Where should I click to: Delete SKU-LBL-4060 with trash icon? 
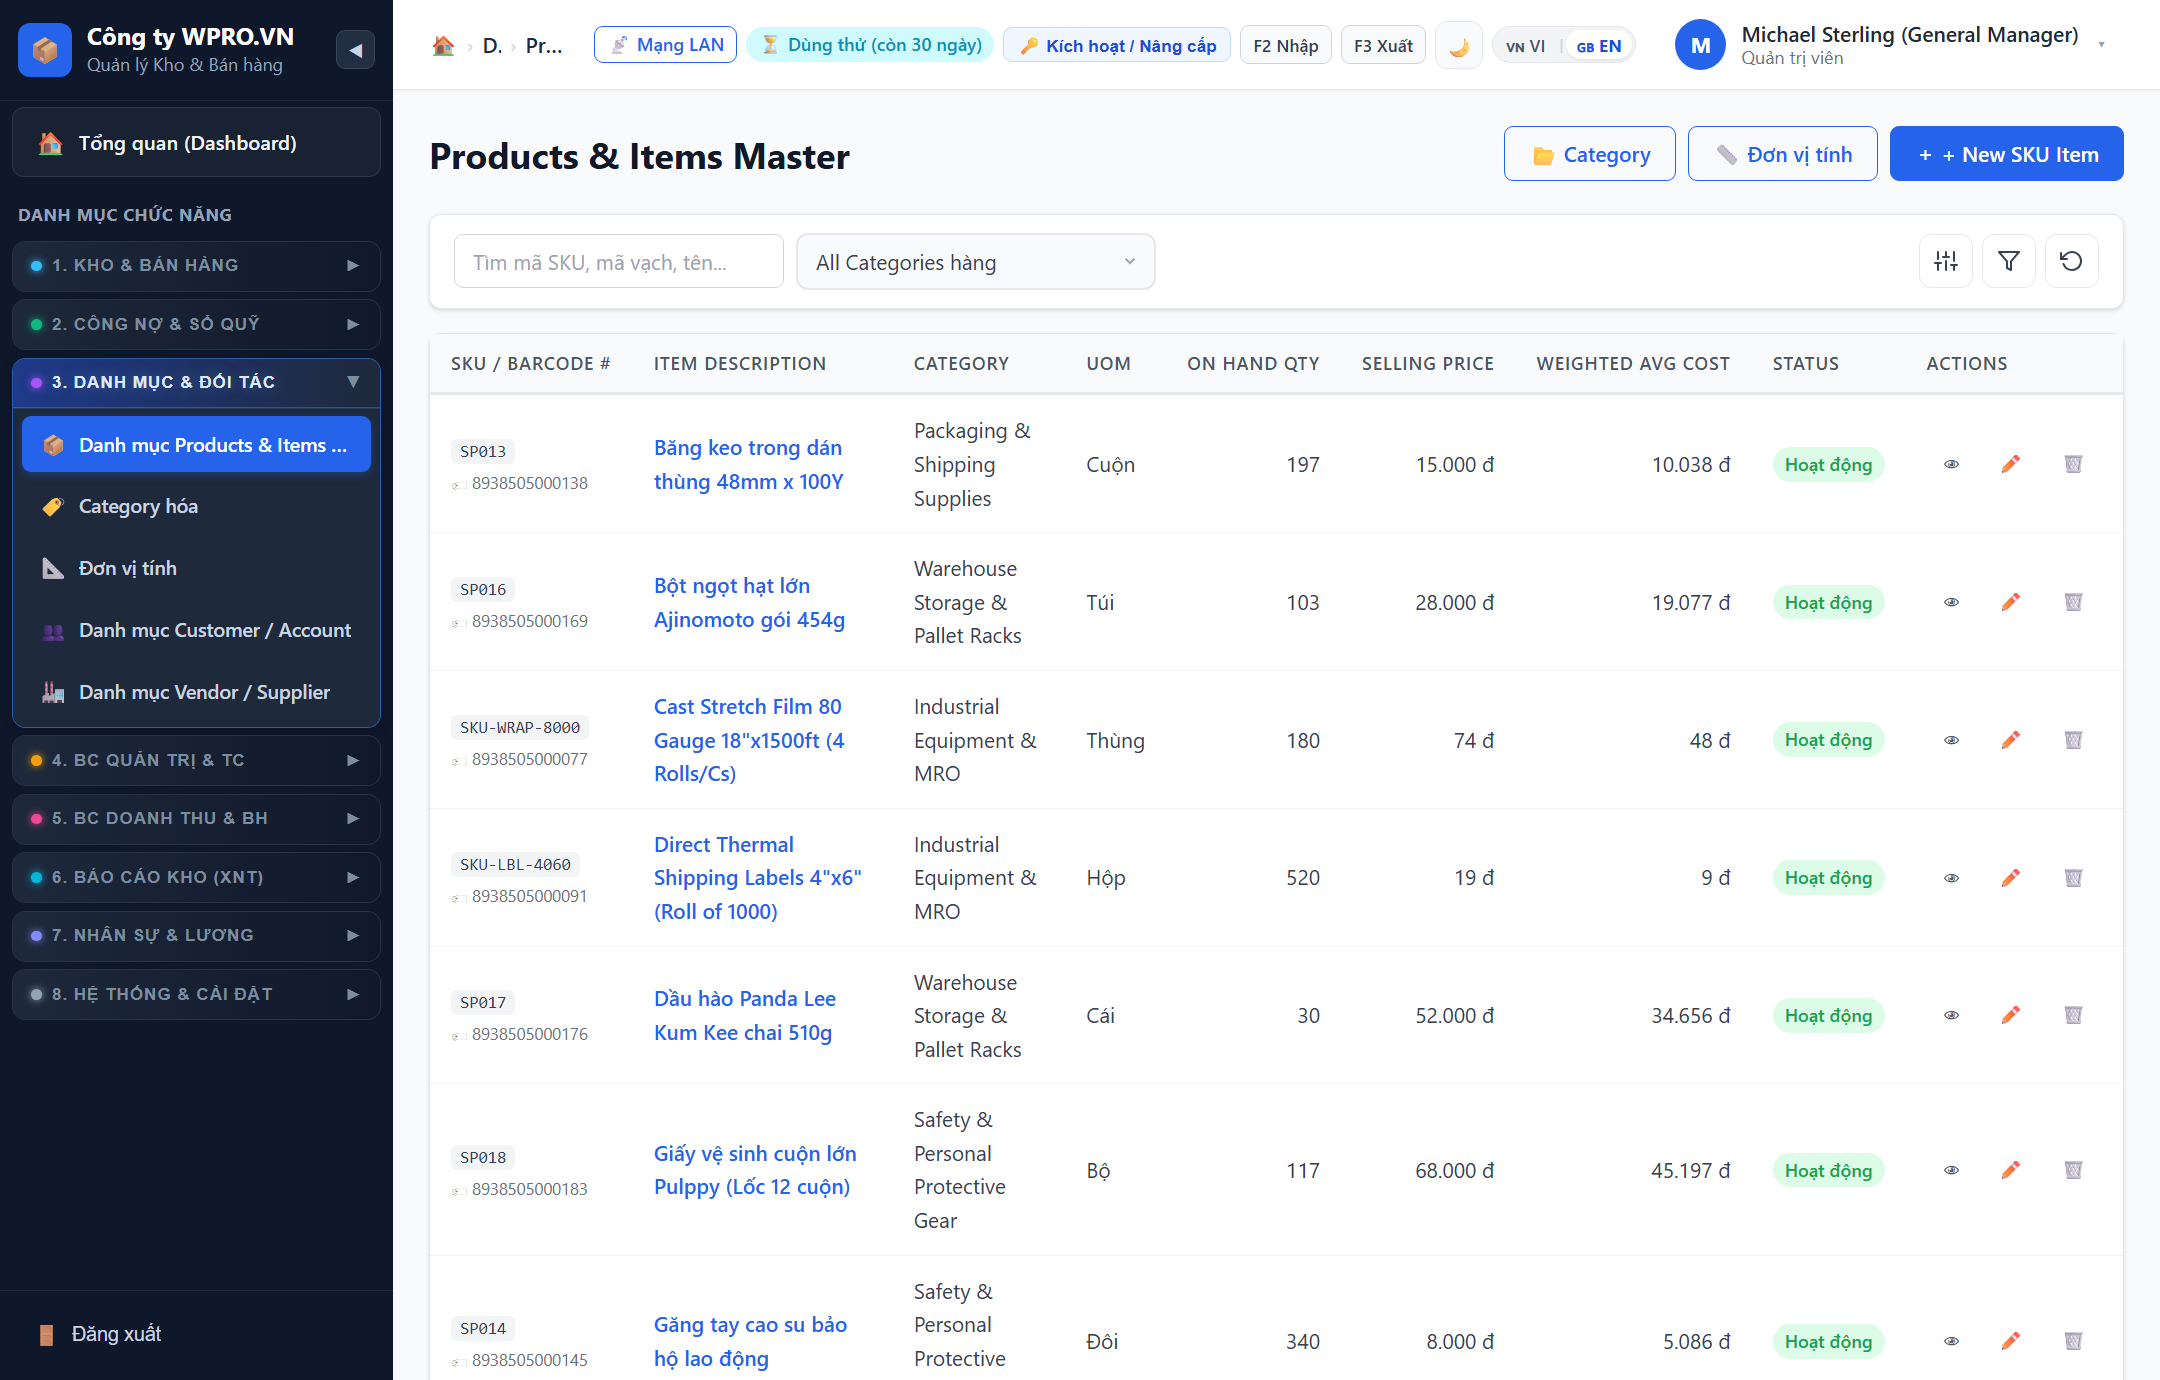(x=2073, y=878)
